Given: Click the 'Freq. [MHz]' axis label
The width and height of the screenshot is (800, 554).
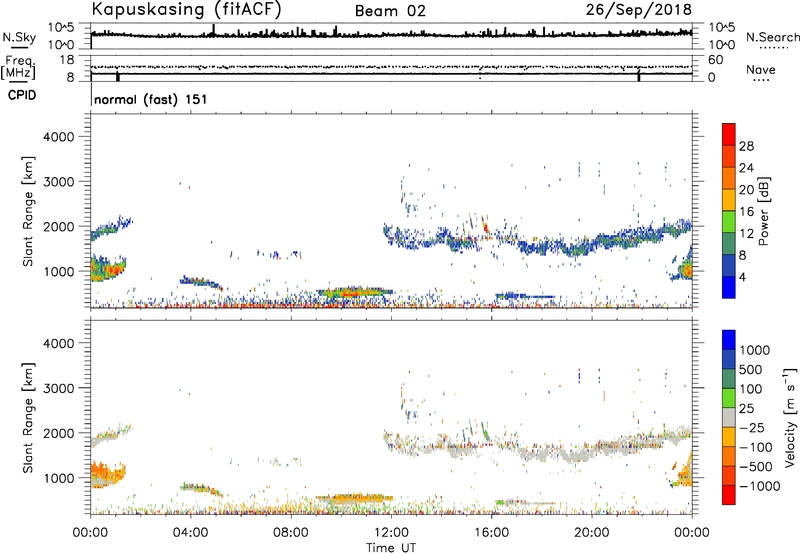Looking at the screenshot, I should point(19,67).
